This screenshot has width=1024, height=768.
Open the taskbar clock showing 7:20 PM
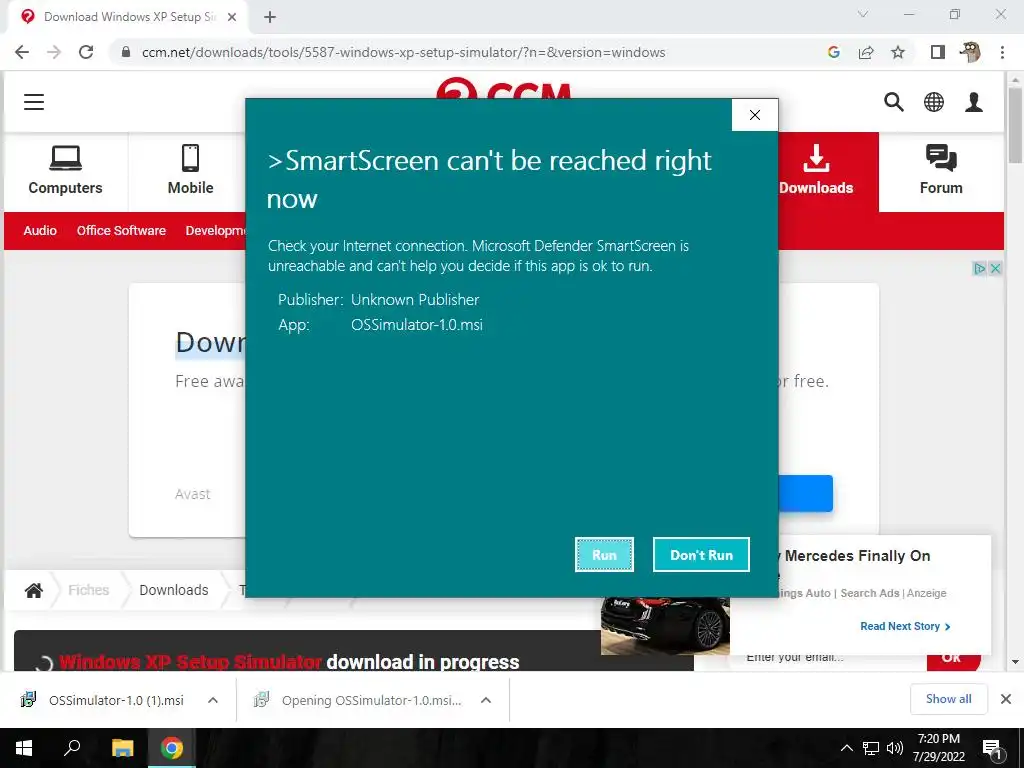point(939,748)
